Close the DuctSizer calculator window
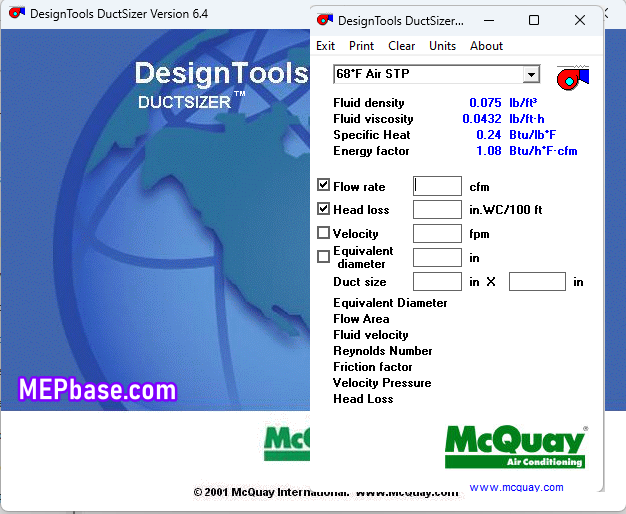 [580, 20]
